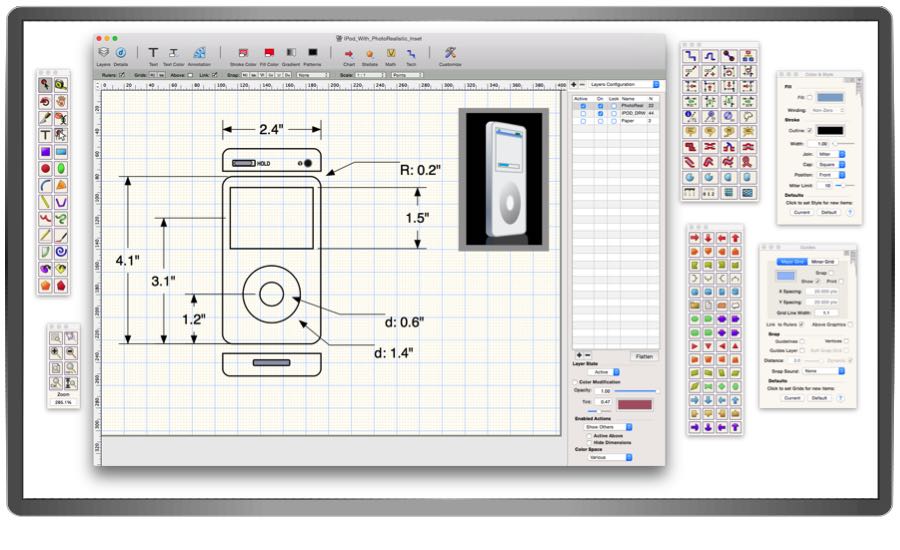The width and height of the screenshot is (900, 550).
Task: Open the Show Others dropdown
Action: pos(608,427)
